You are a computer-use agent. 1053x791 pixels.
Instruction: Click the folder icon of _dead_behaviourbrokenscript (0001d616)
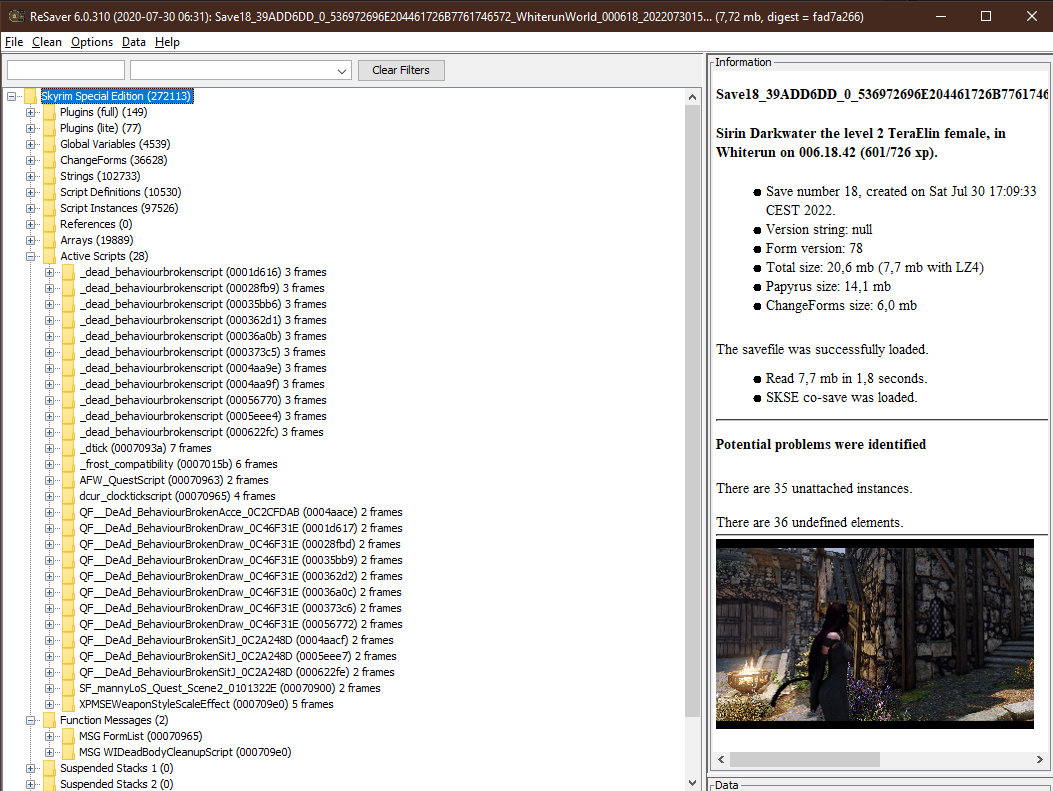click(x=68, y=272)
